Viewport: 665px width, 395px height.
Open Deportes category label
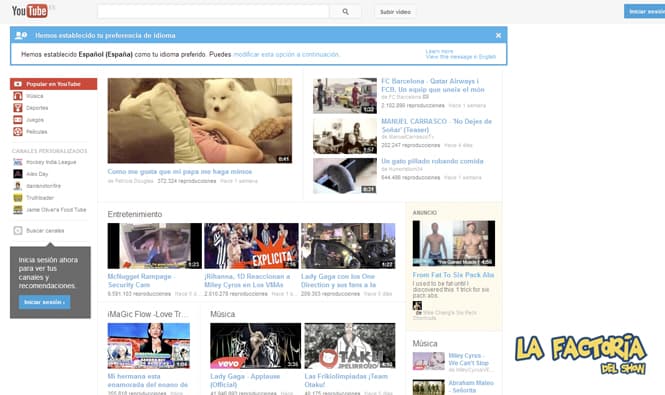click(x=37, y=108)
